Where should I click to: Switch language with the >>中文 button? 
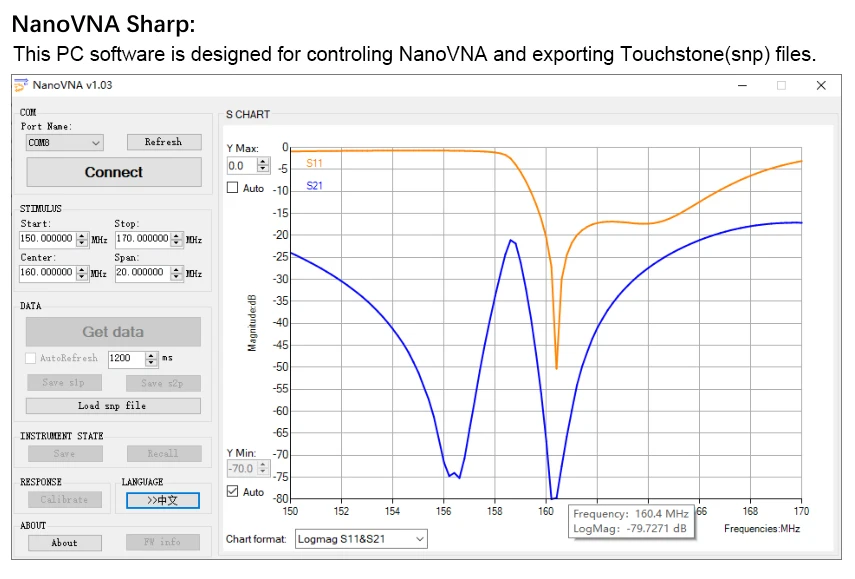pos(162,500)
